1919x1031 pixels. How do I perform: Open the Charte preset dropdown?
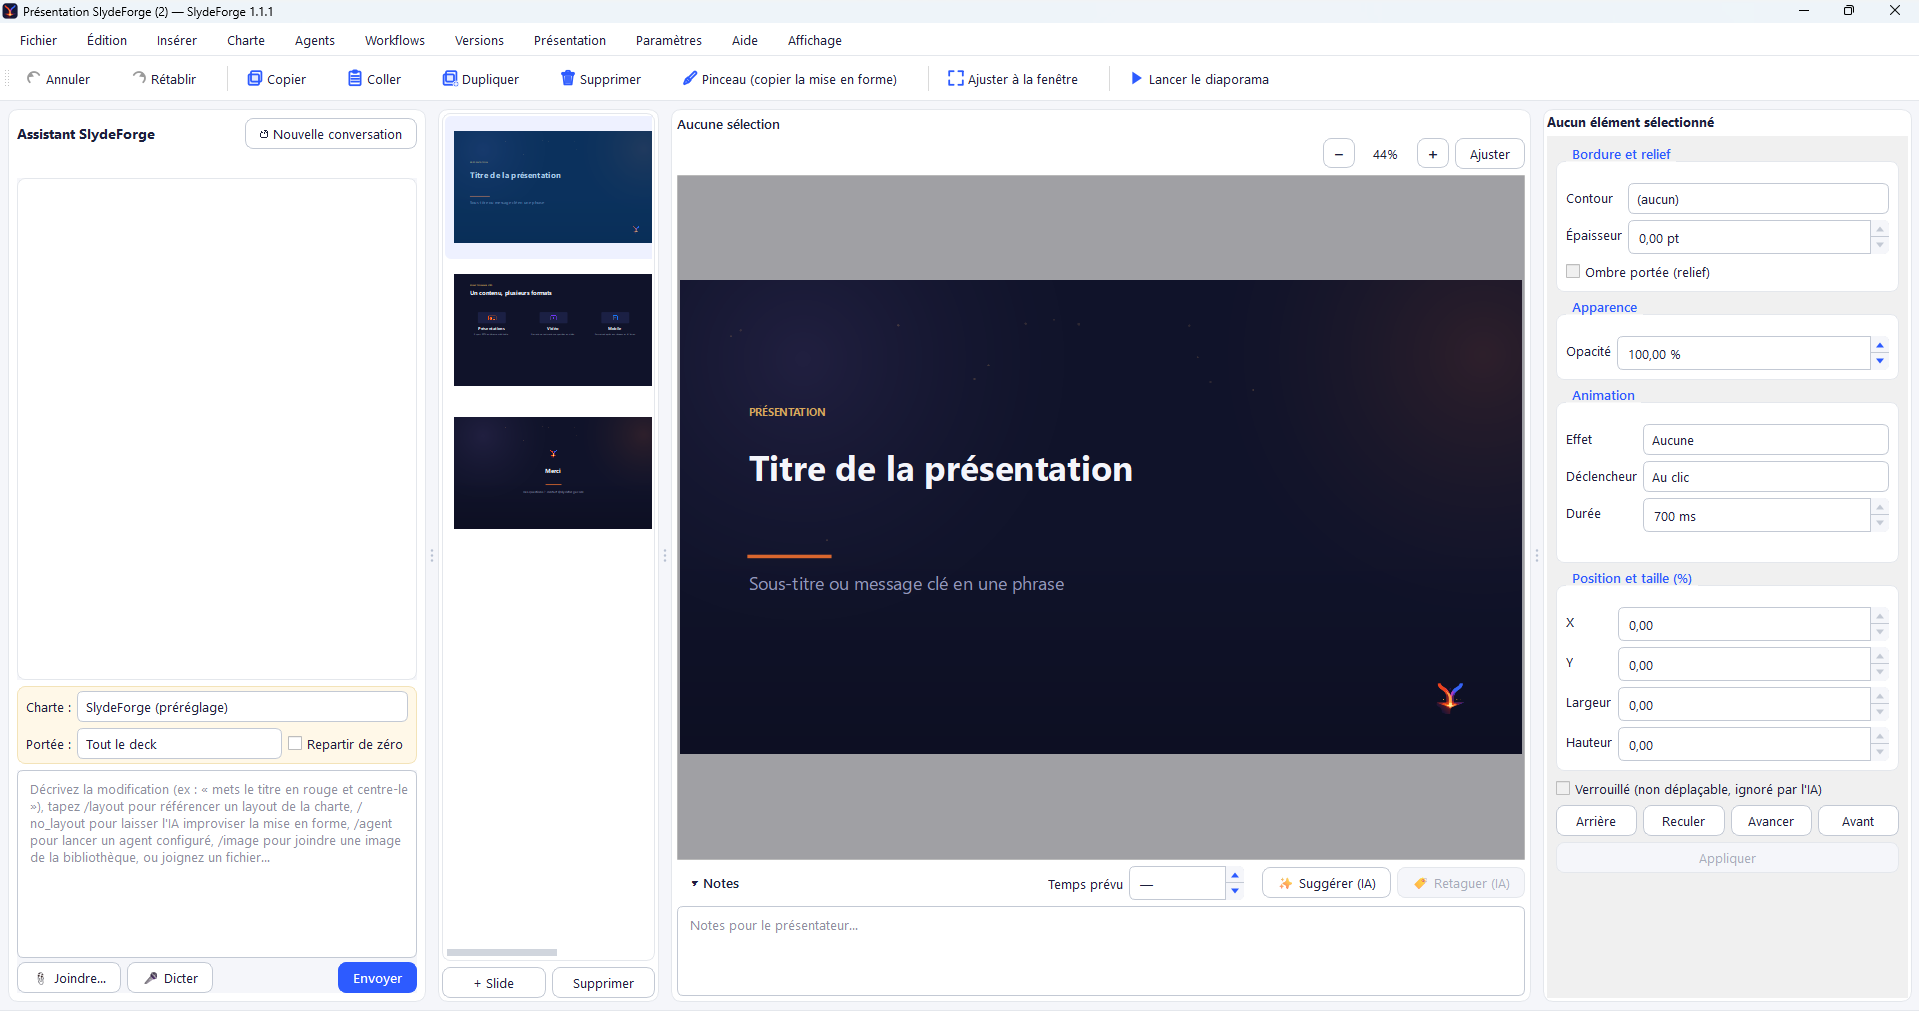(242, 707)
